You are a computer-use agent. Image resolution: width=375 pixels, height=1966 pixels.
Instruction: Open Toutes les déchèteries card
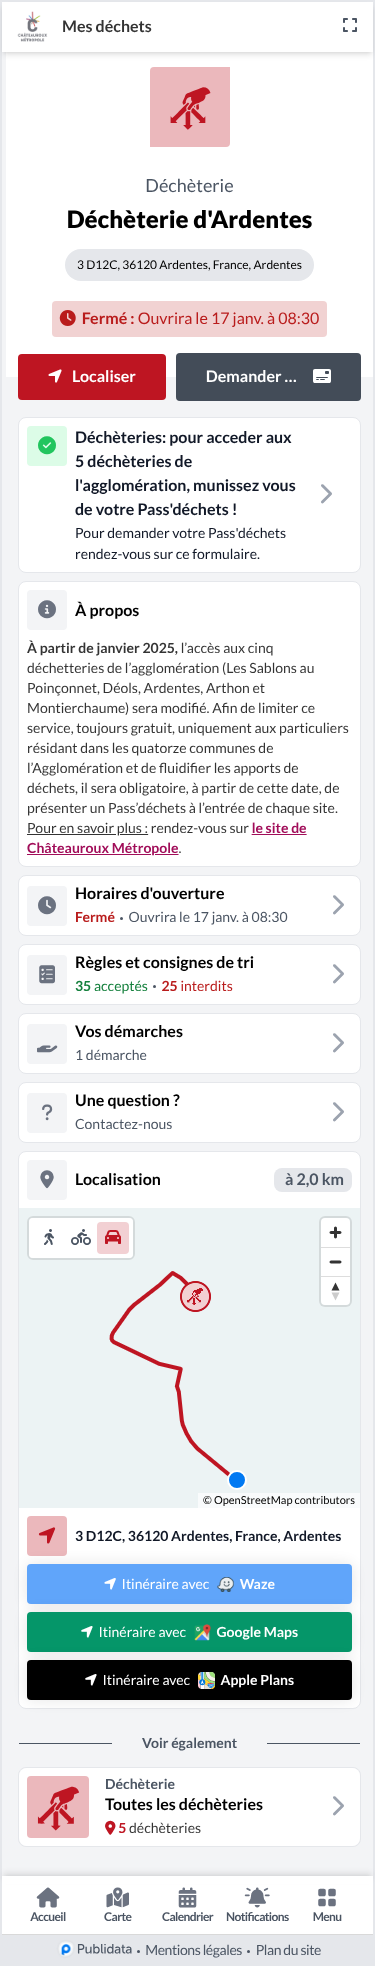(x=189, y=1807)
